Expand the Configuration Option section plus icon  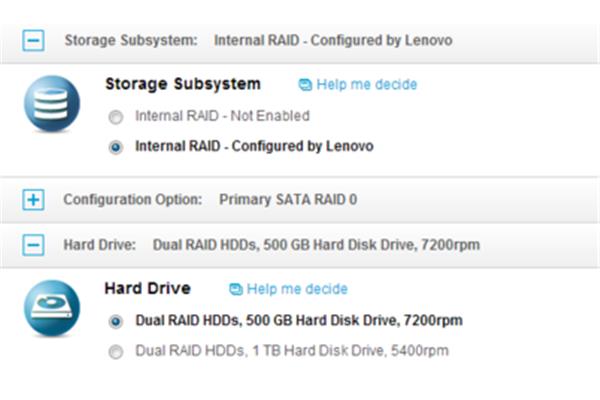click(x=33, y=199)
